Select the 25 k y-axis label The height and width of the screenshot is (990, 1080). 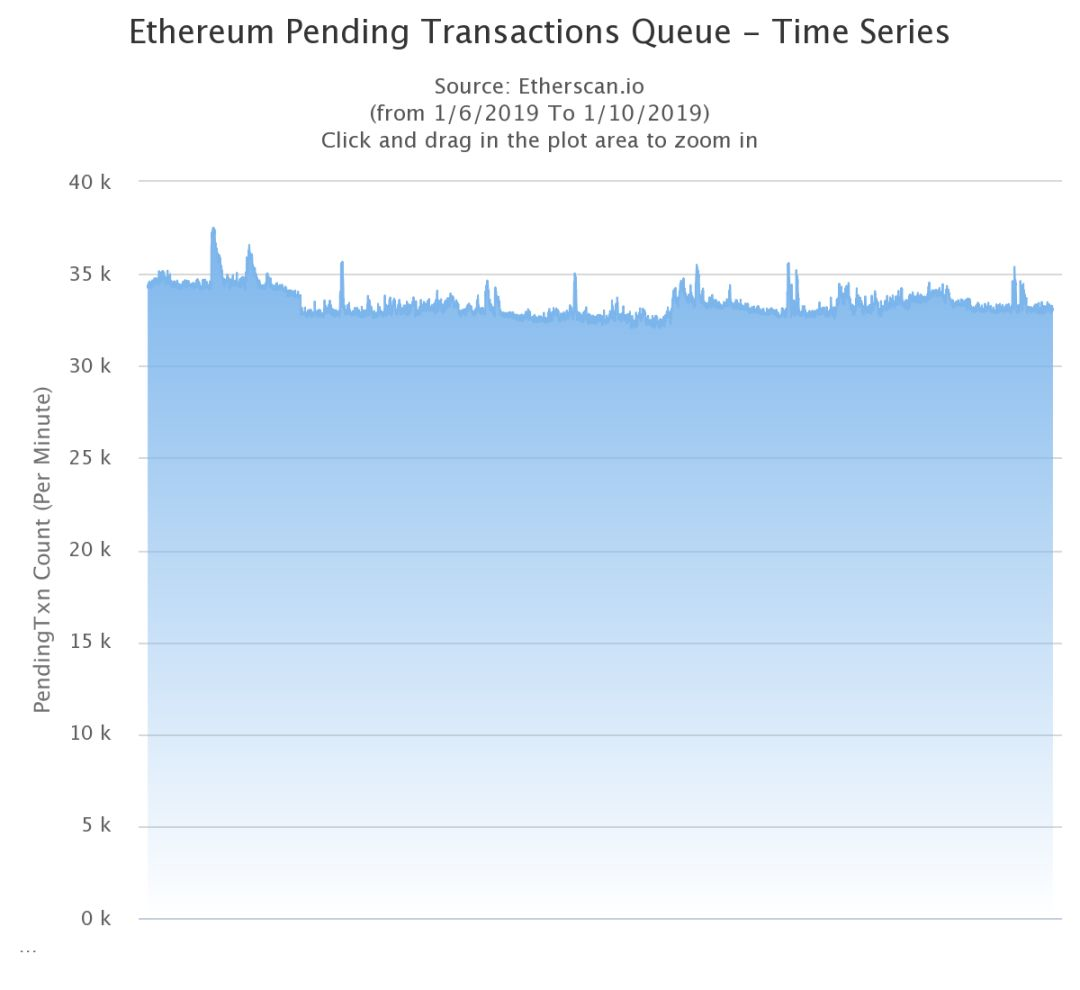(x=90, y=458)
